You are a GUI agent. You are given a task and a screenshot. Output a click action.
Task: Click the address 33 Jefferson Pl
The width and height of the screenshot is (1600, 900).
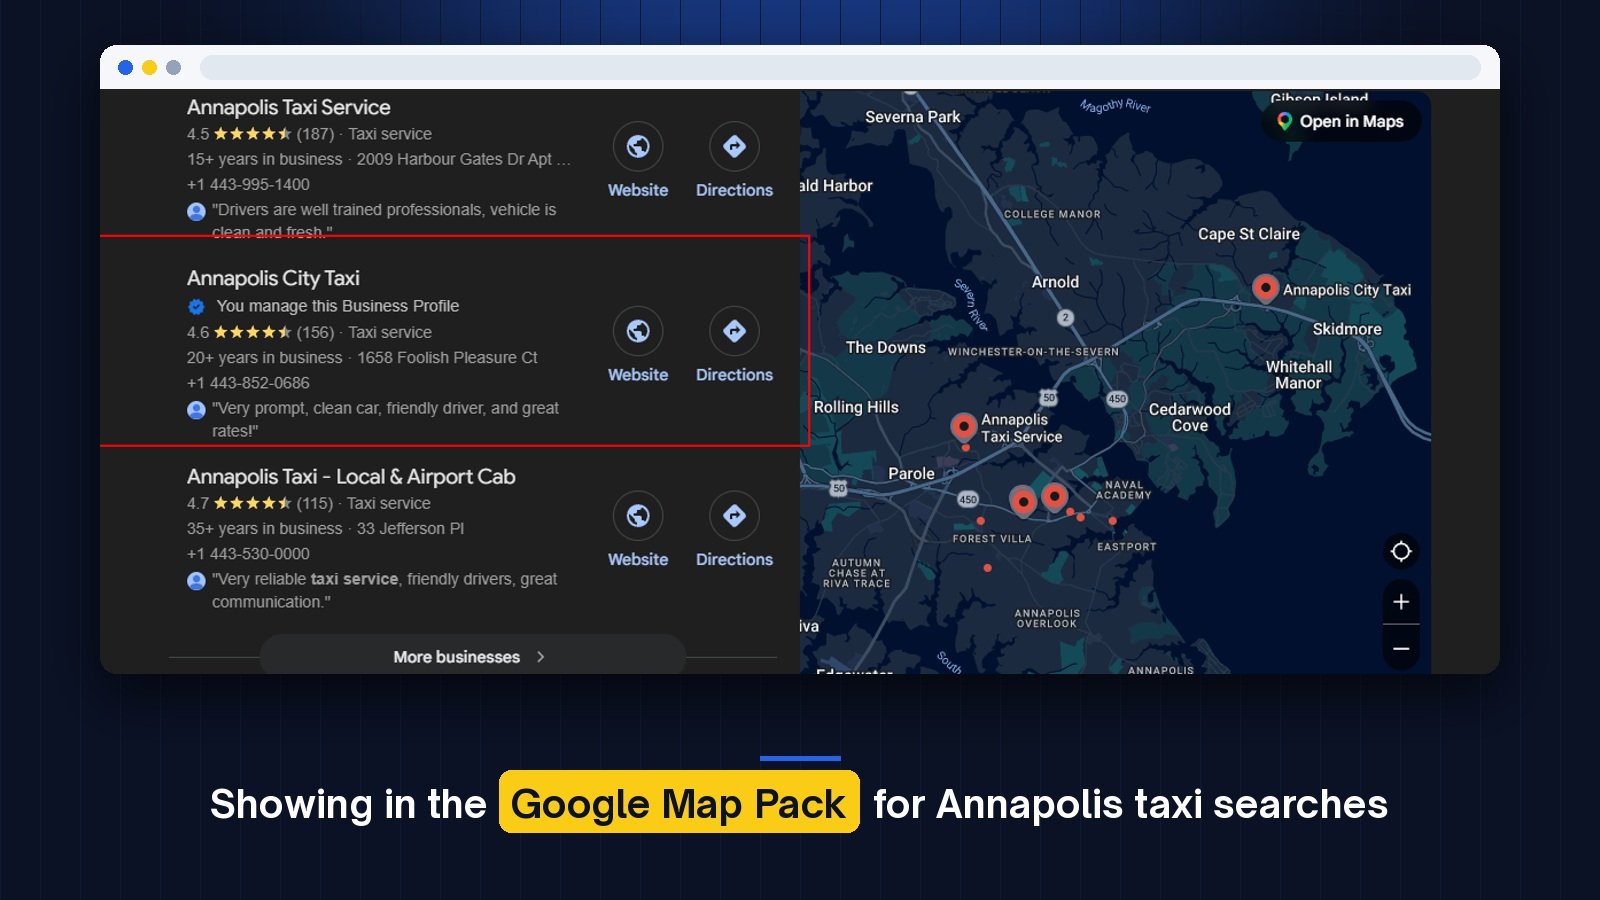click(x=410, y=528)
